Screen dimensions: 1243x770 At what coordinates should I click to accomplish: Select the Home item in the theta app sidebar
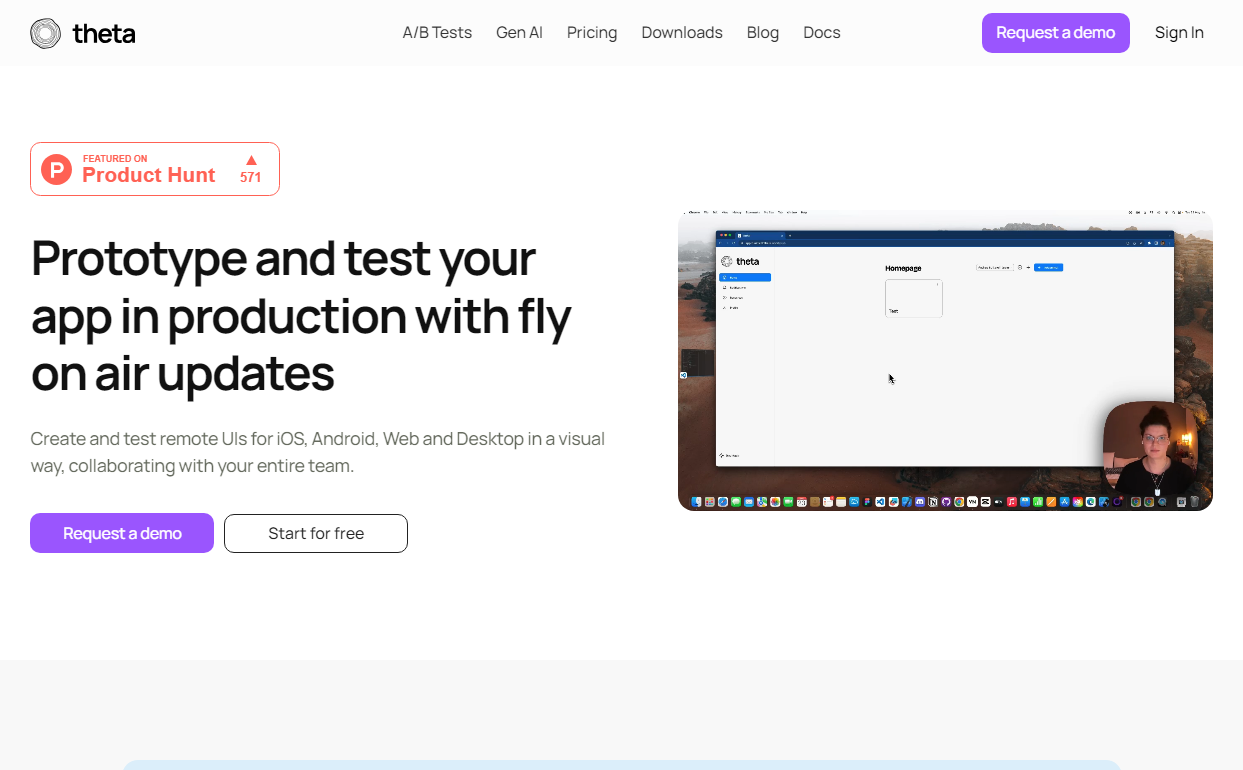743,277
